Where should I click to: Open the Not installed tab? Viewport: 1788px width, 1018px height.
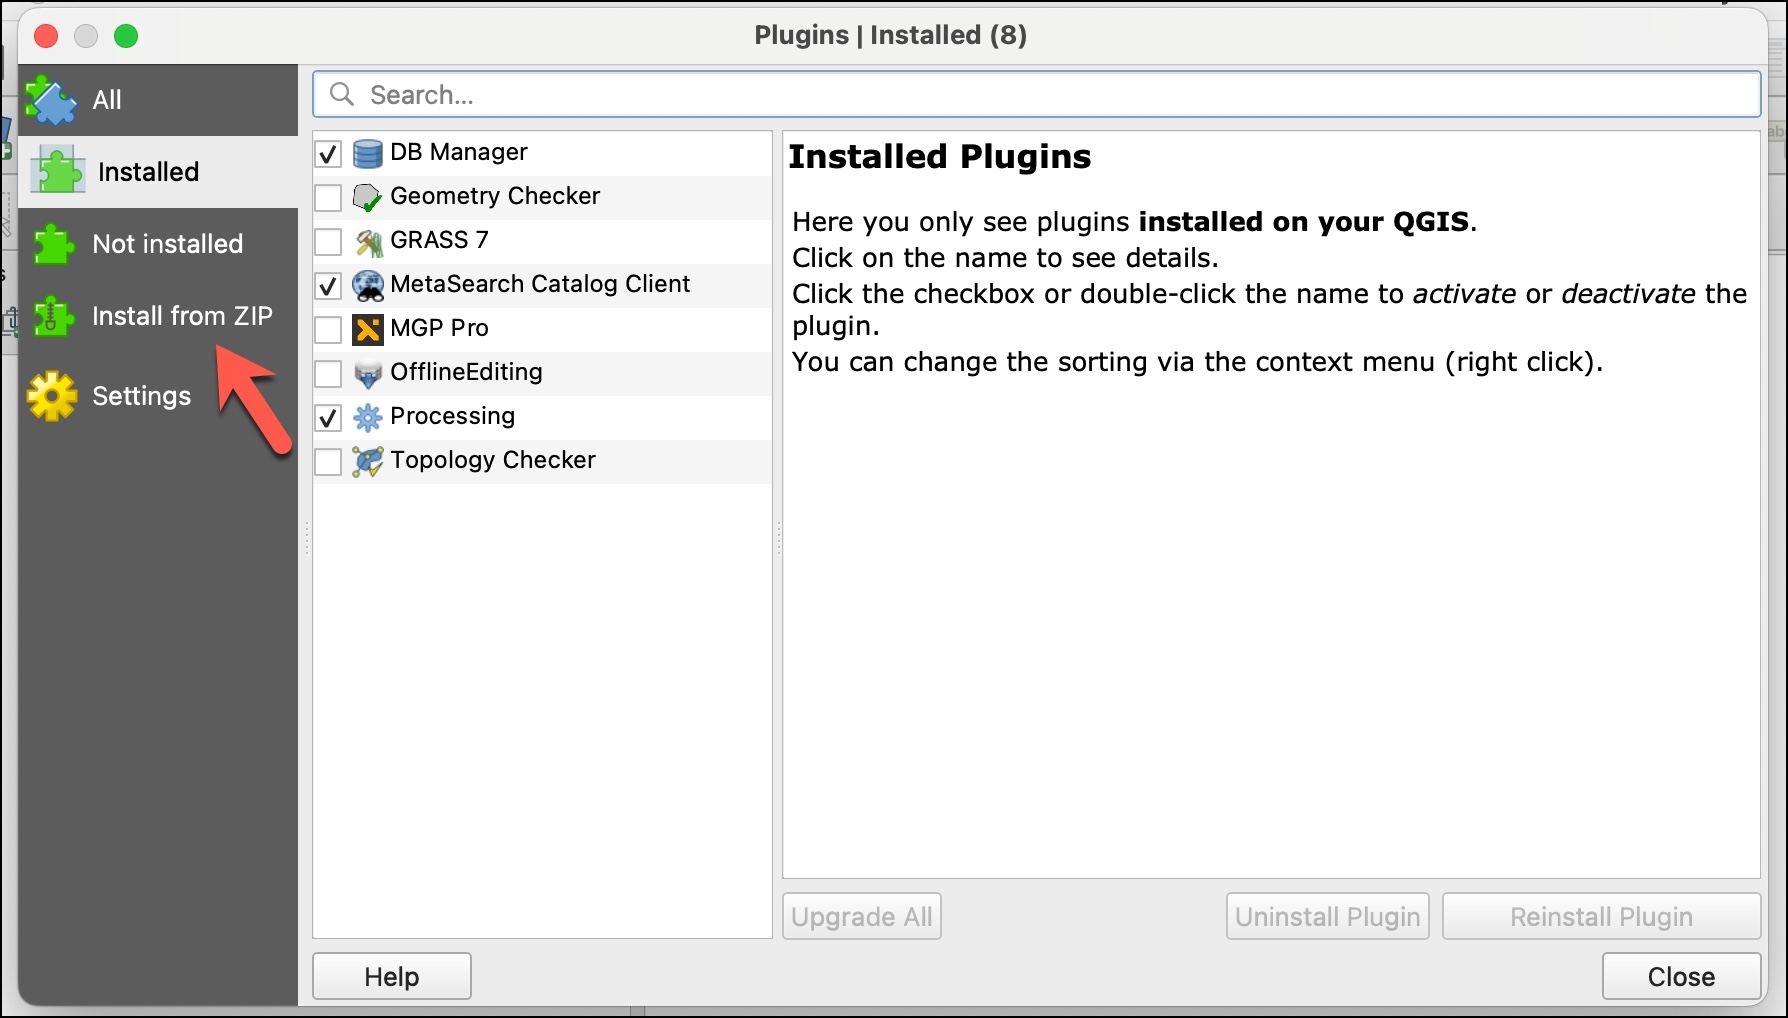(158, 244)
